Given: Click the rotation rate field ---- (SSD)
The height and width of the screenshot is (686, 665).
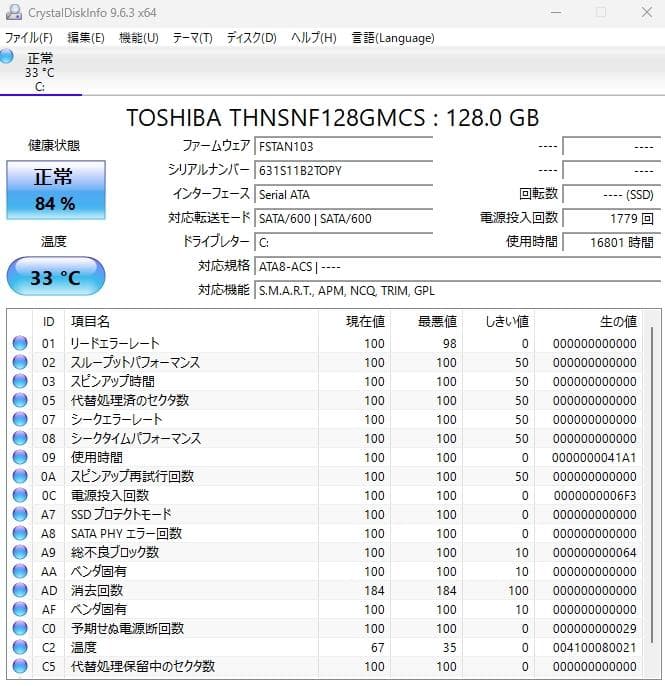Looking at the screenshot, I should 611,195.
